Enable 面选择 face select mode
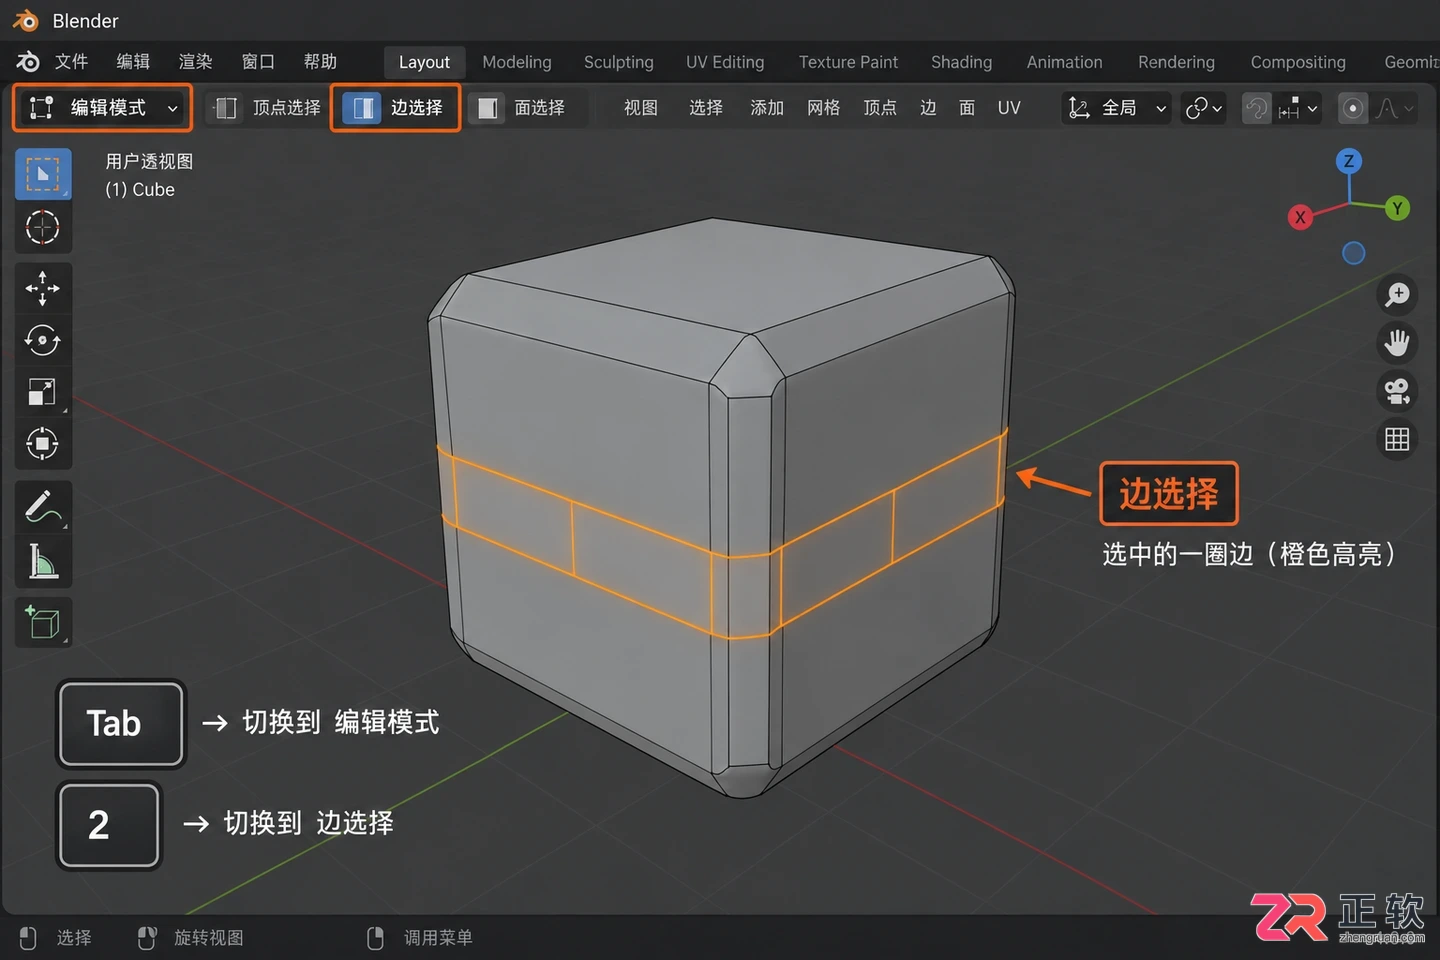The height and width of the screenshot is (960, 1440). point(521,108)
